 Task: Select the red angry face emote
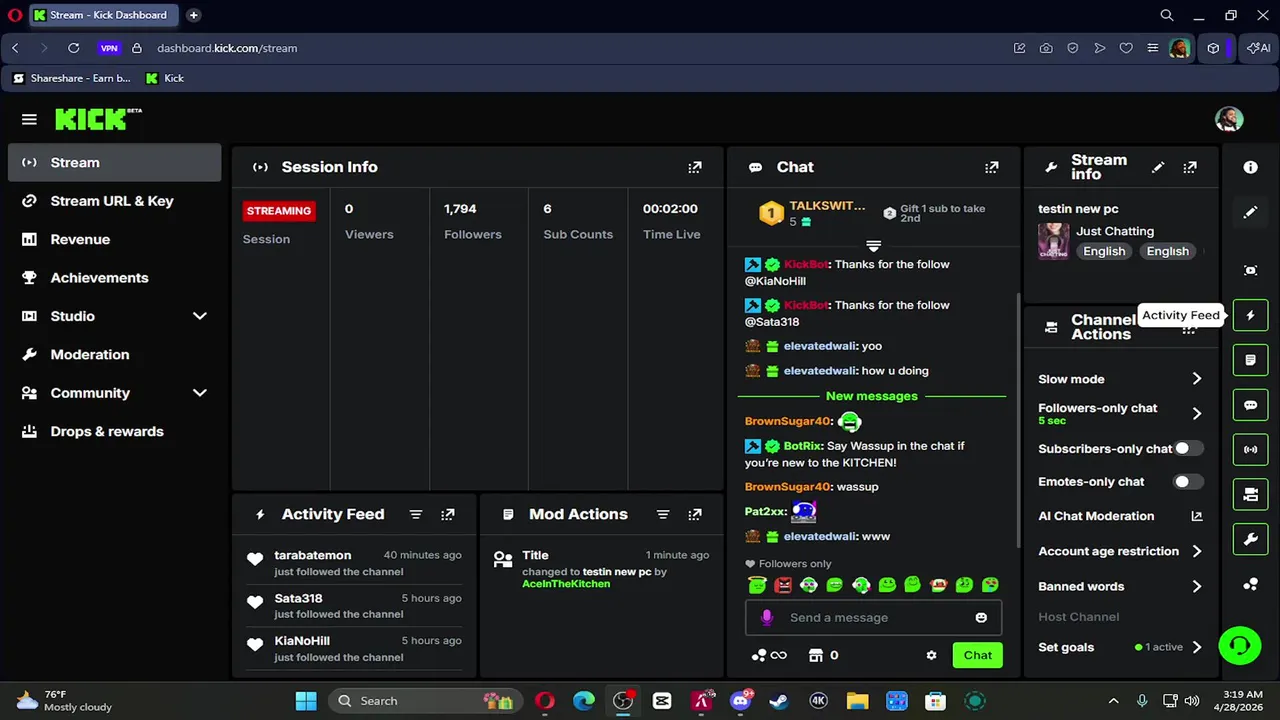pyautogui.click(x=783, y=585)
